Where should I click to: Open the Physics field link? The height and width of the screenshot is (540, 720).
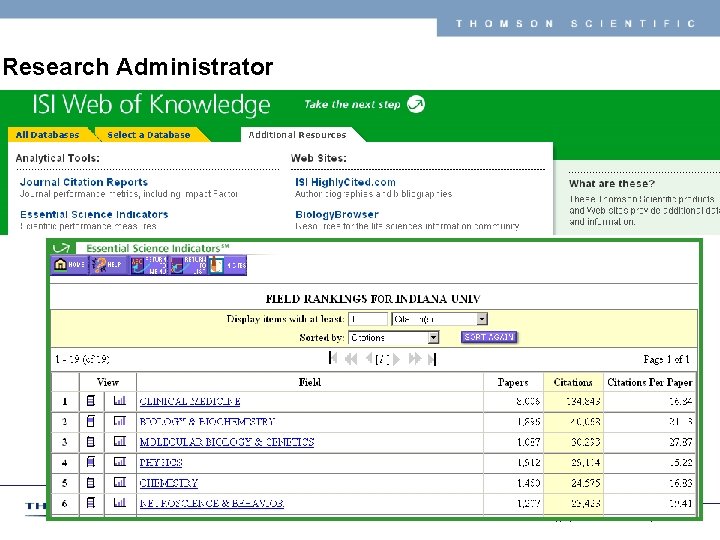pyautogui.click(x=161, y=462)
